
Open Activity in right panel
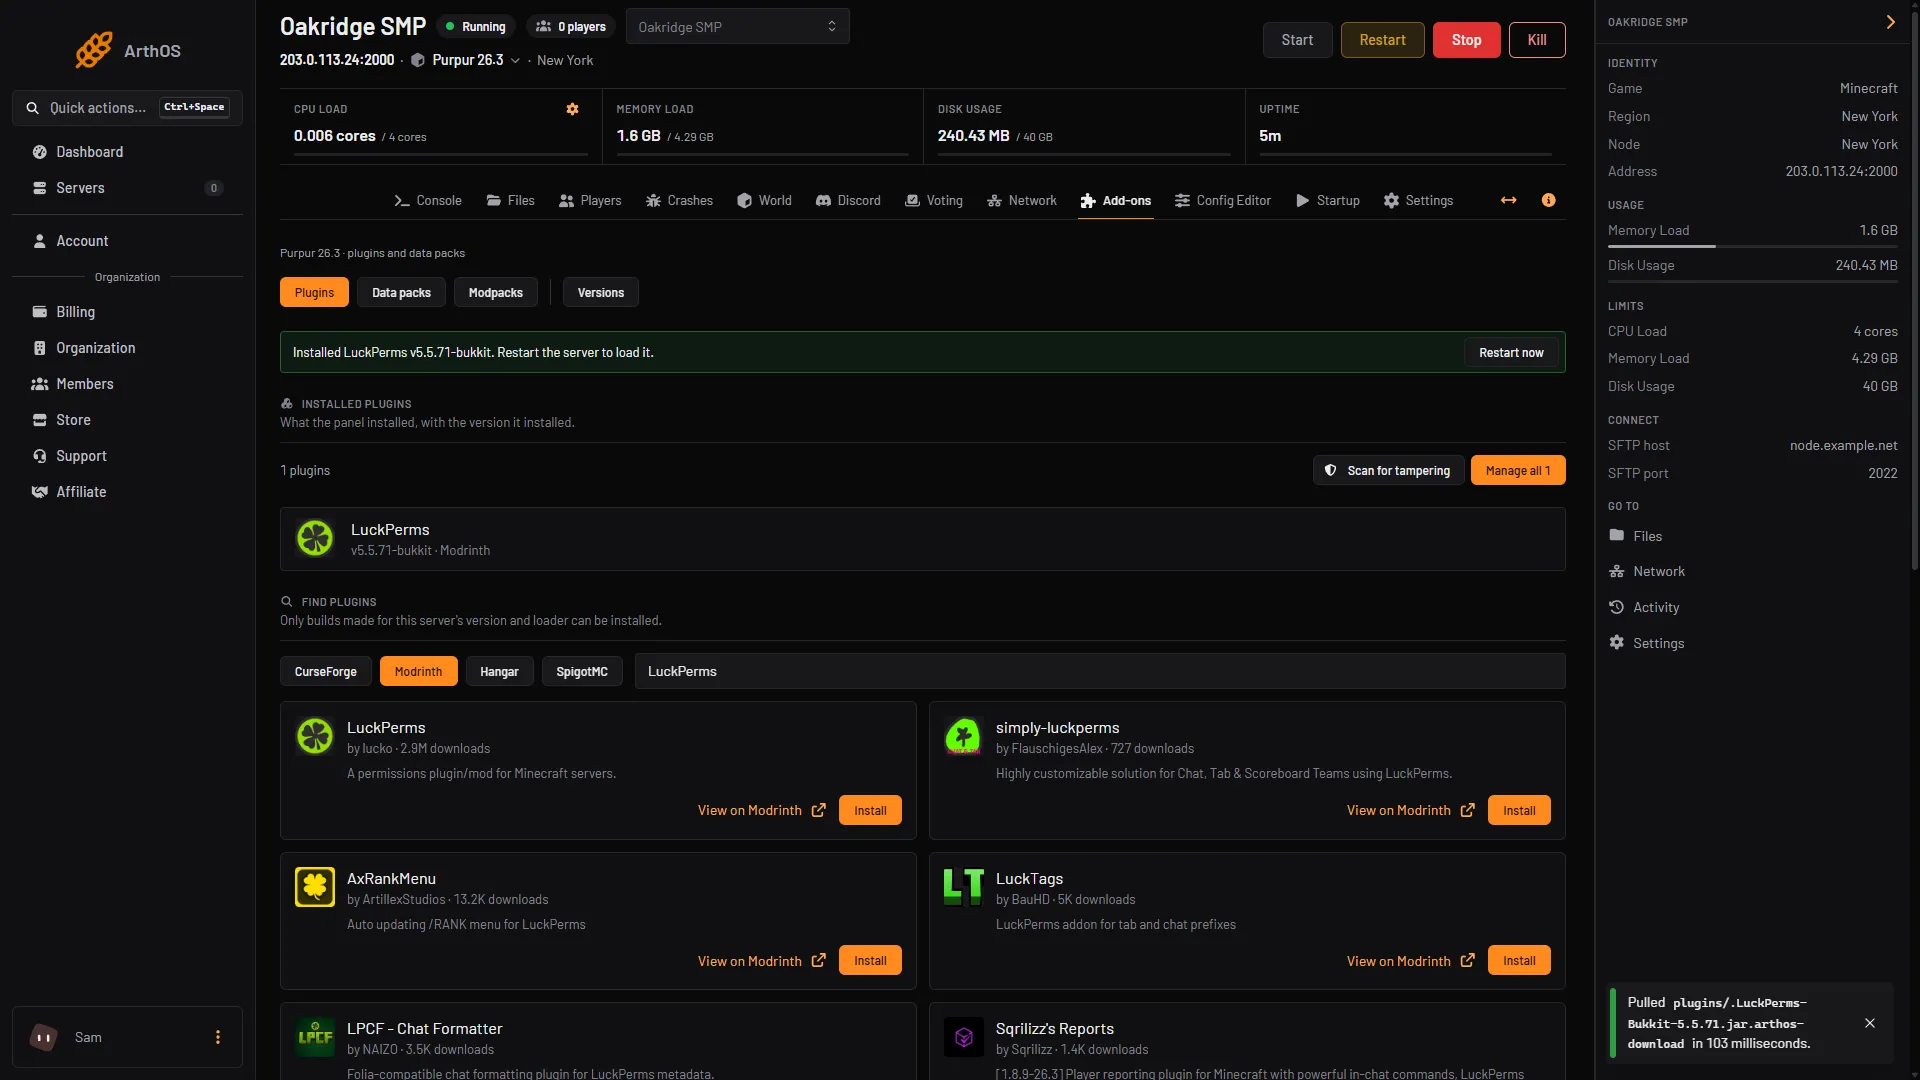pyautogui.click(x=1644, y=607)
